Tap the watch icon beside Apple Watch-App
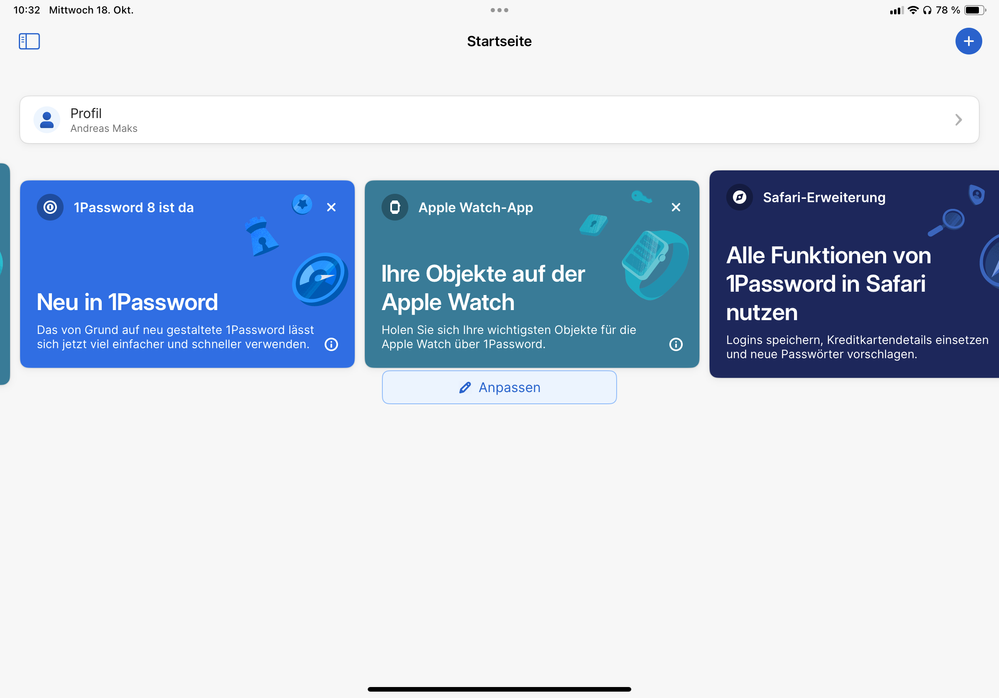The height and width of the screenshot is (698, 999). click(395, 207)
